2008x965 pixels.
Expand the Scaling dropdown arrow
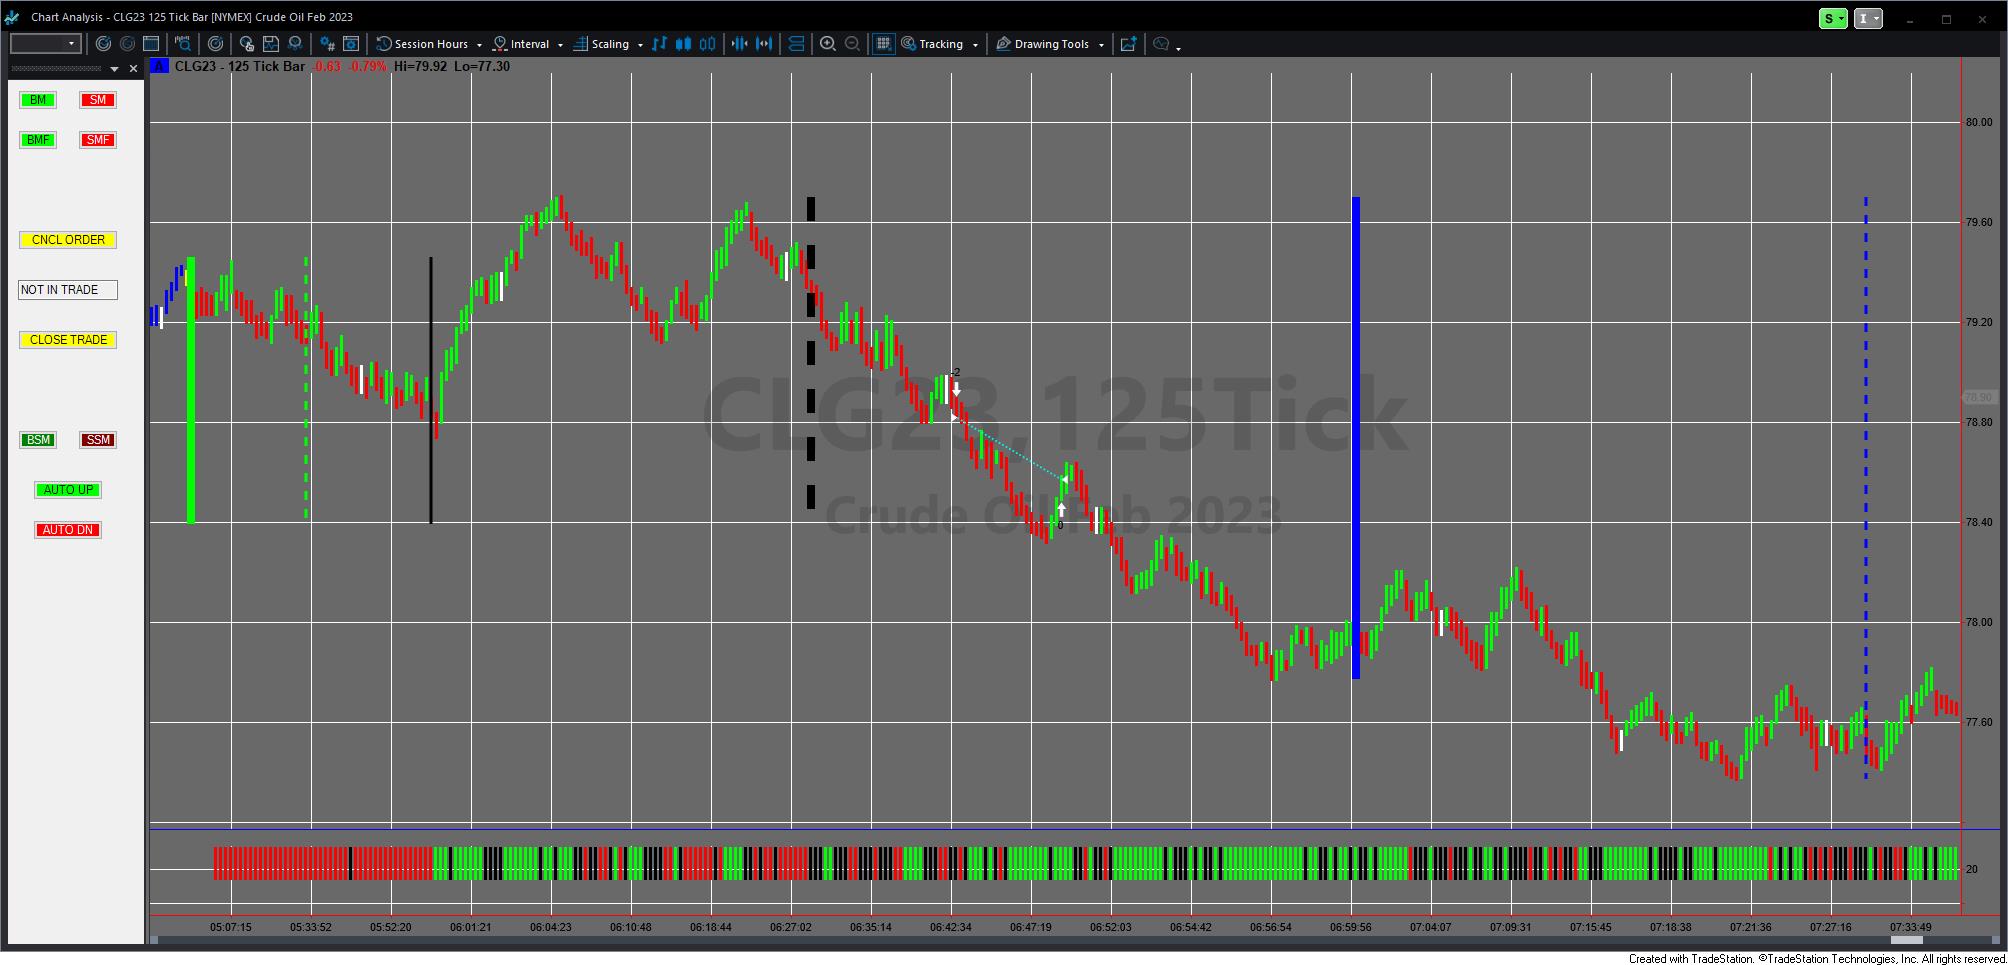(640, 45)
